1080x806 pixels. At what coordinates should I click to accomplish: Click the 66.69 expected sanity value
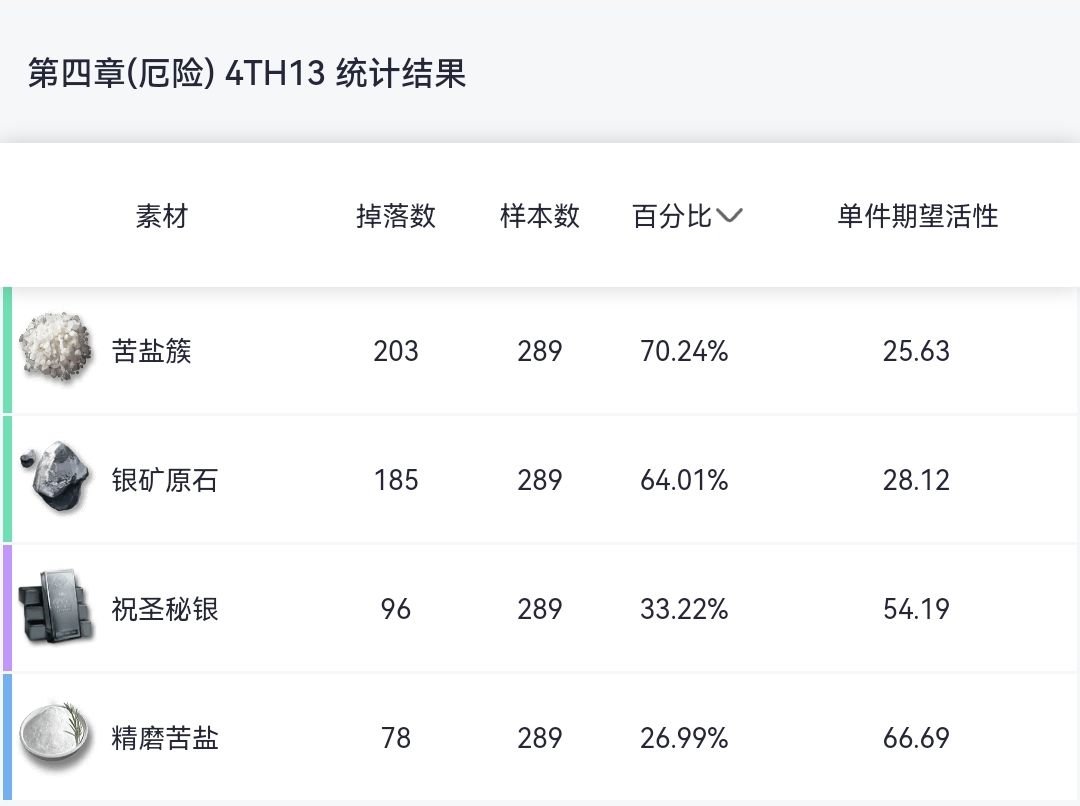[x=916, y=738]
